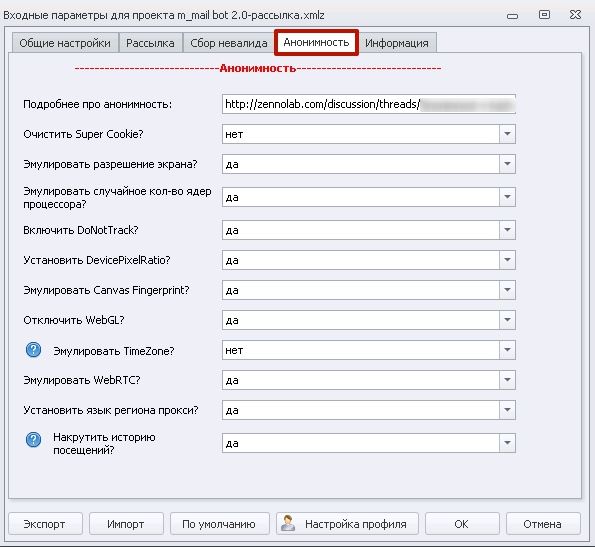The width and height of the screenshot is (595, 547).
Task: Click label Эмулировать разрешение экрана?
Action: coord(110,164)
